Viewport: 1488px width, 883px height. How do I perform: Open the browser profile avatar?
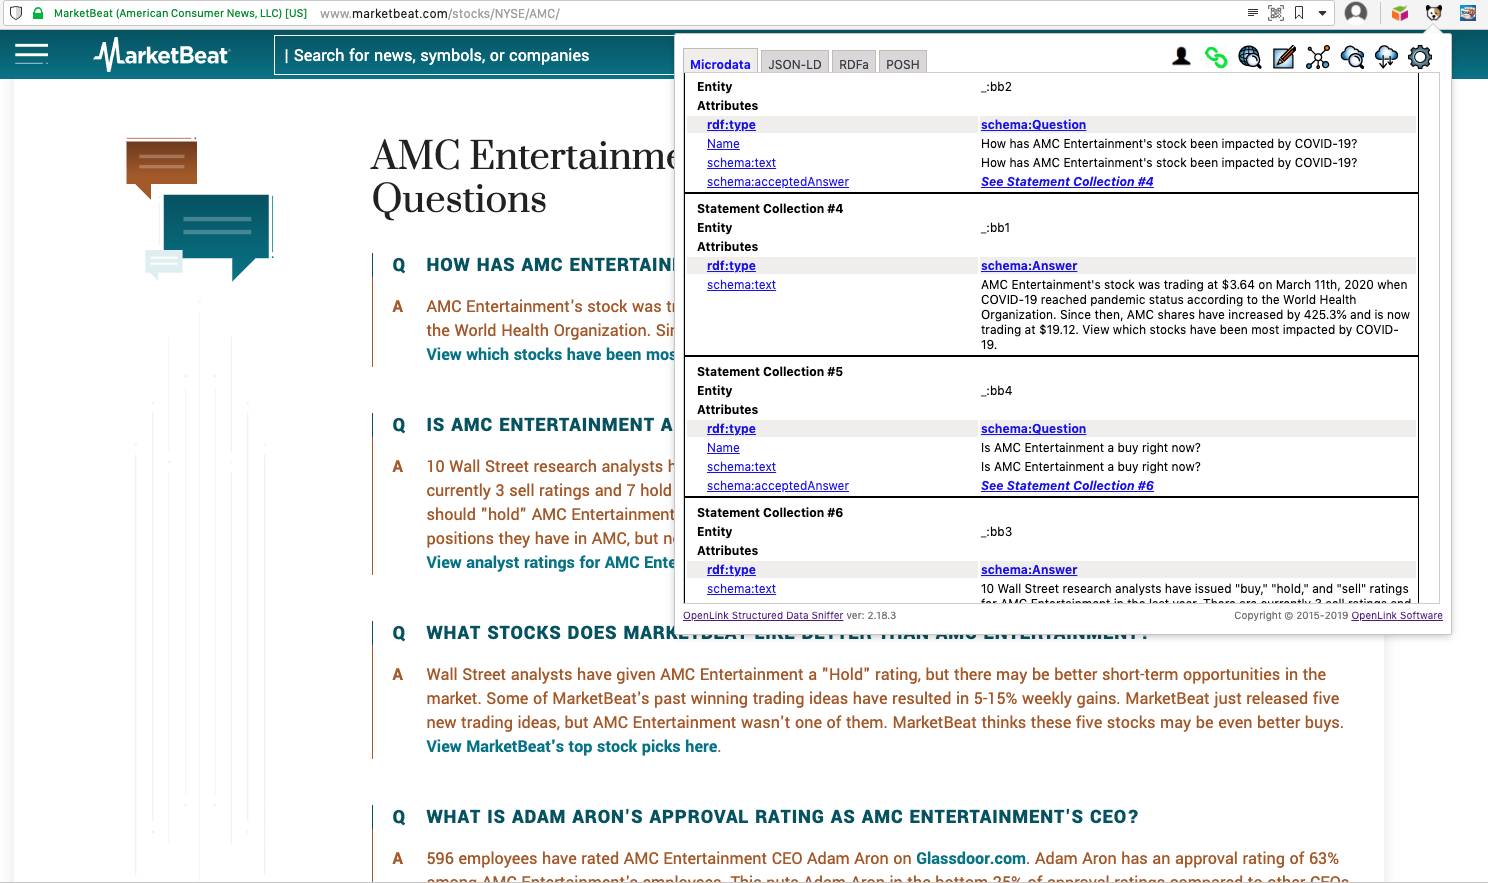pos(1356,12)
